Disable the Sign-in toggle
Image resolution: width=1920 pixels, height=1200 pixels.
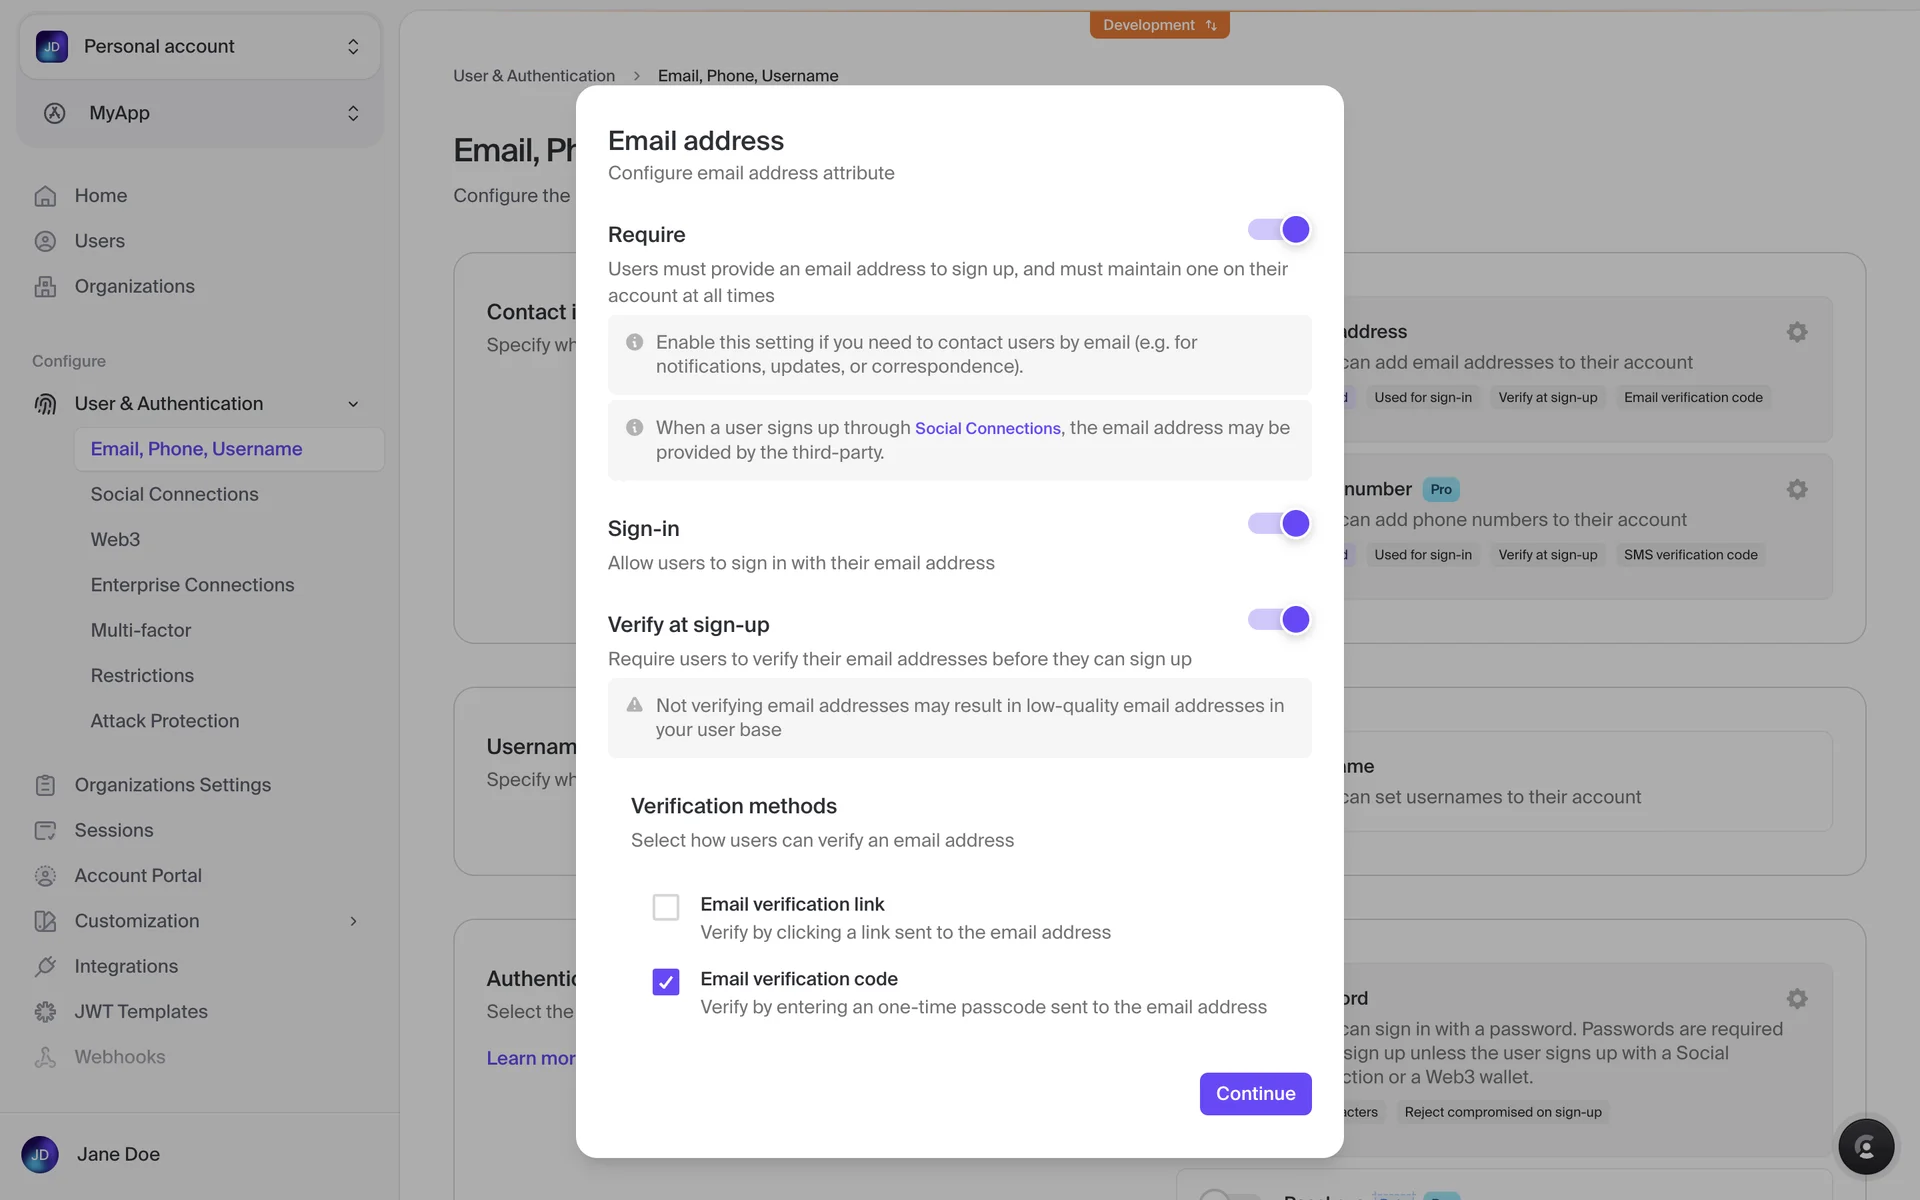coord(1279,524)
